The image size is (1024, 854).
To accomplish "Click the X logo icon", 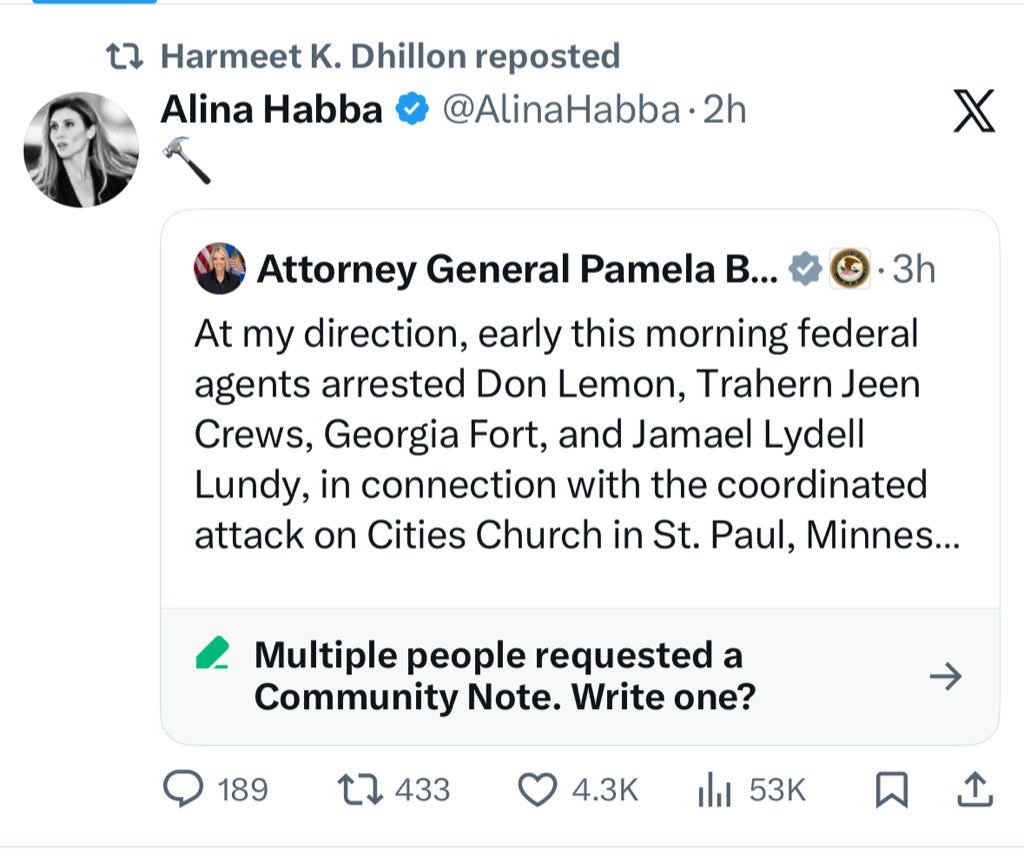I will pos(972,112).
